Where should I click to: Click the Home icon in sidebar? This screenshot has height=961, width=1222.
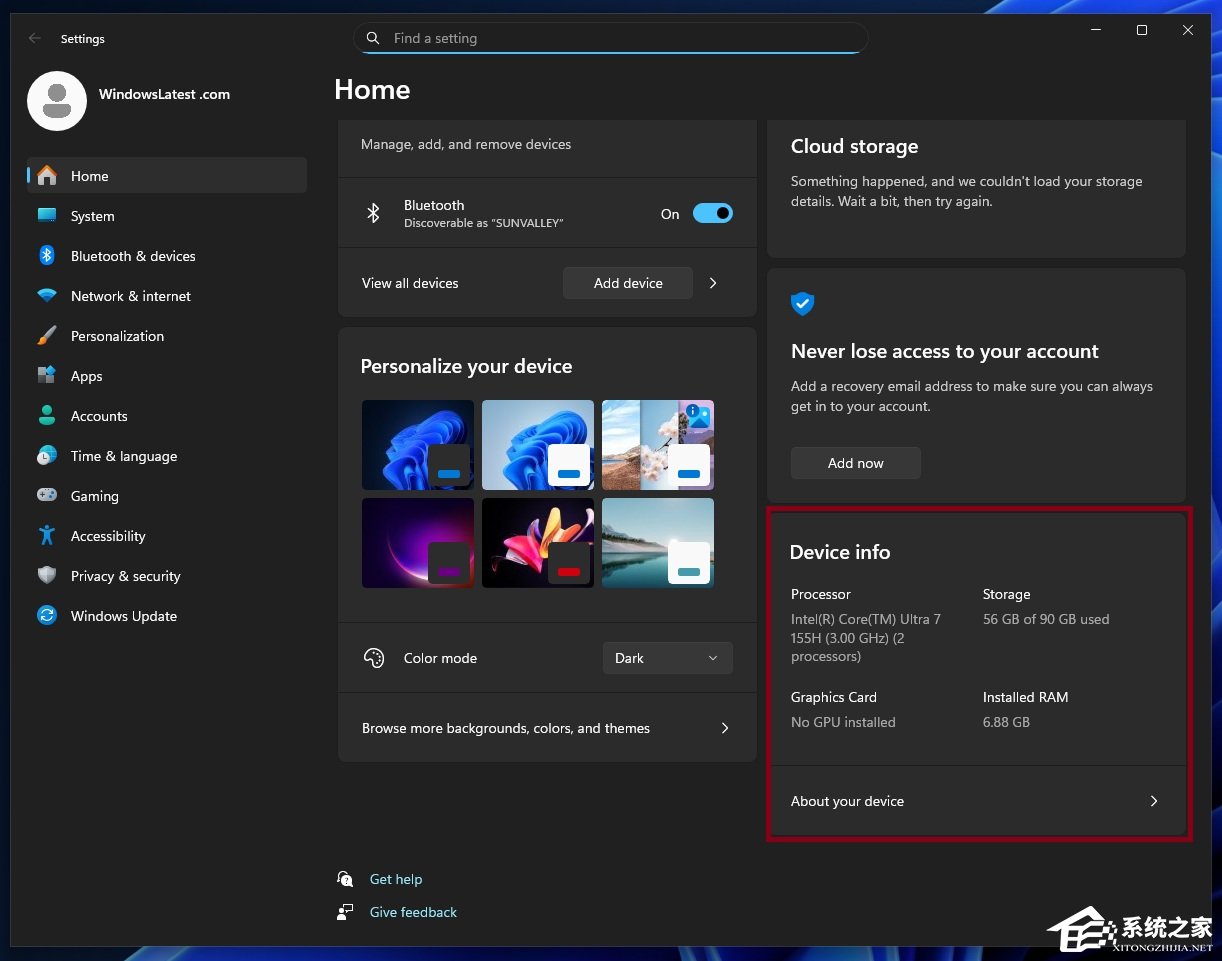[x=47, y=176]
